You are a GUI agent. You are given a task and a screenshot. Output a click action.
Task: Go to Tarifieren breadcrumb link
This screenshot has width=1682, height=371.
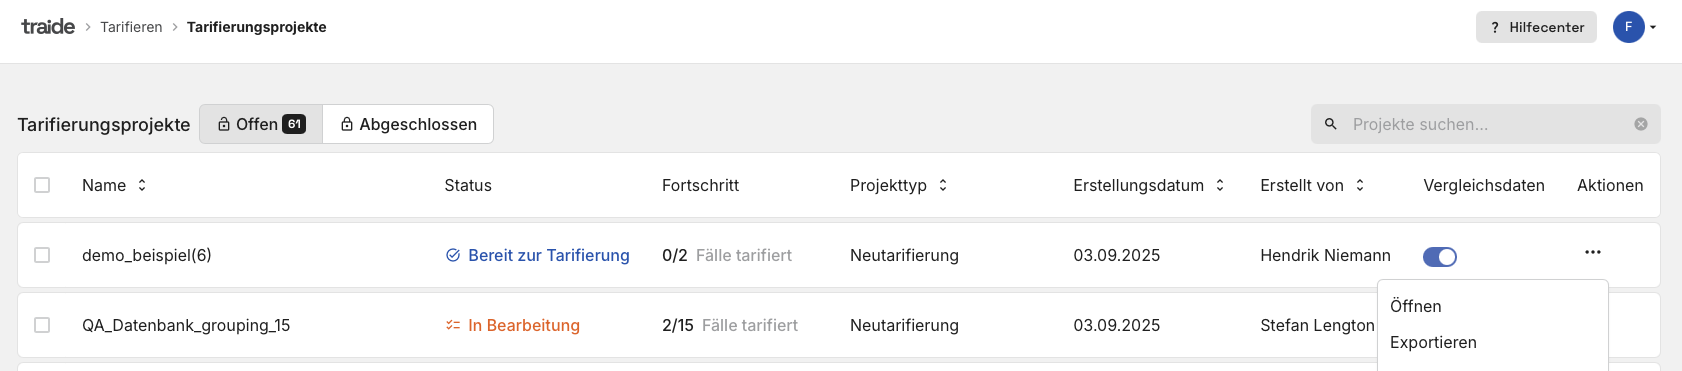click(131, 27)
